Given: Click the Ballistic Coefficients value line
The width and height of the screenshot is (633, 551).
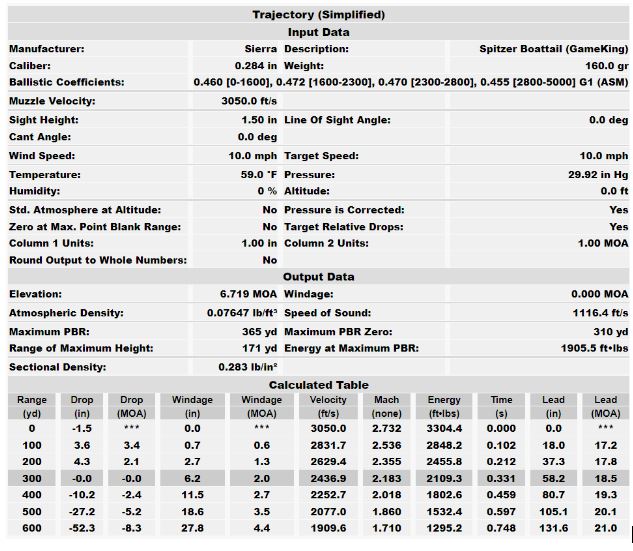Looking at the screenshot, I should [411, 82].
